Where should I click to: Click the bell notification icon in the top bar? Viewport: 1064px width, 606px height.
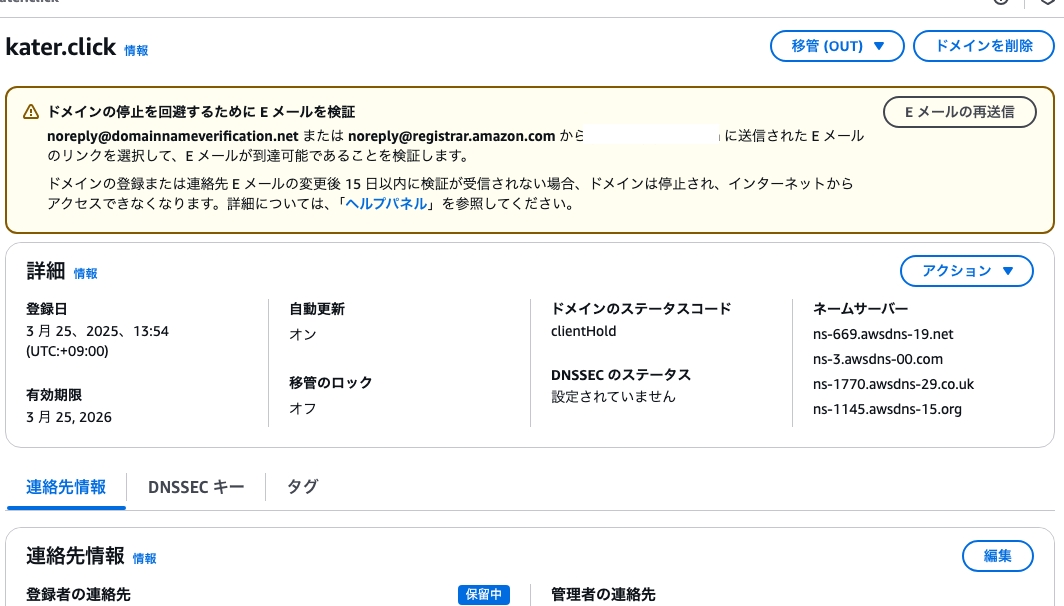1046,4
